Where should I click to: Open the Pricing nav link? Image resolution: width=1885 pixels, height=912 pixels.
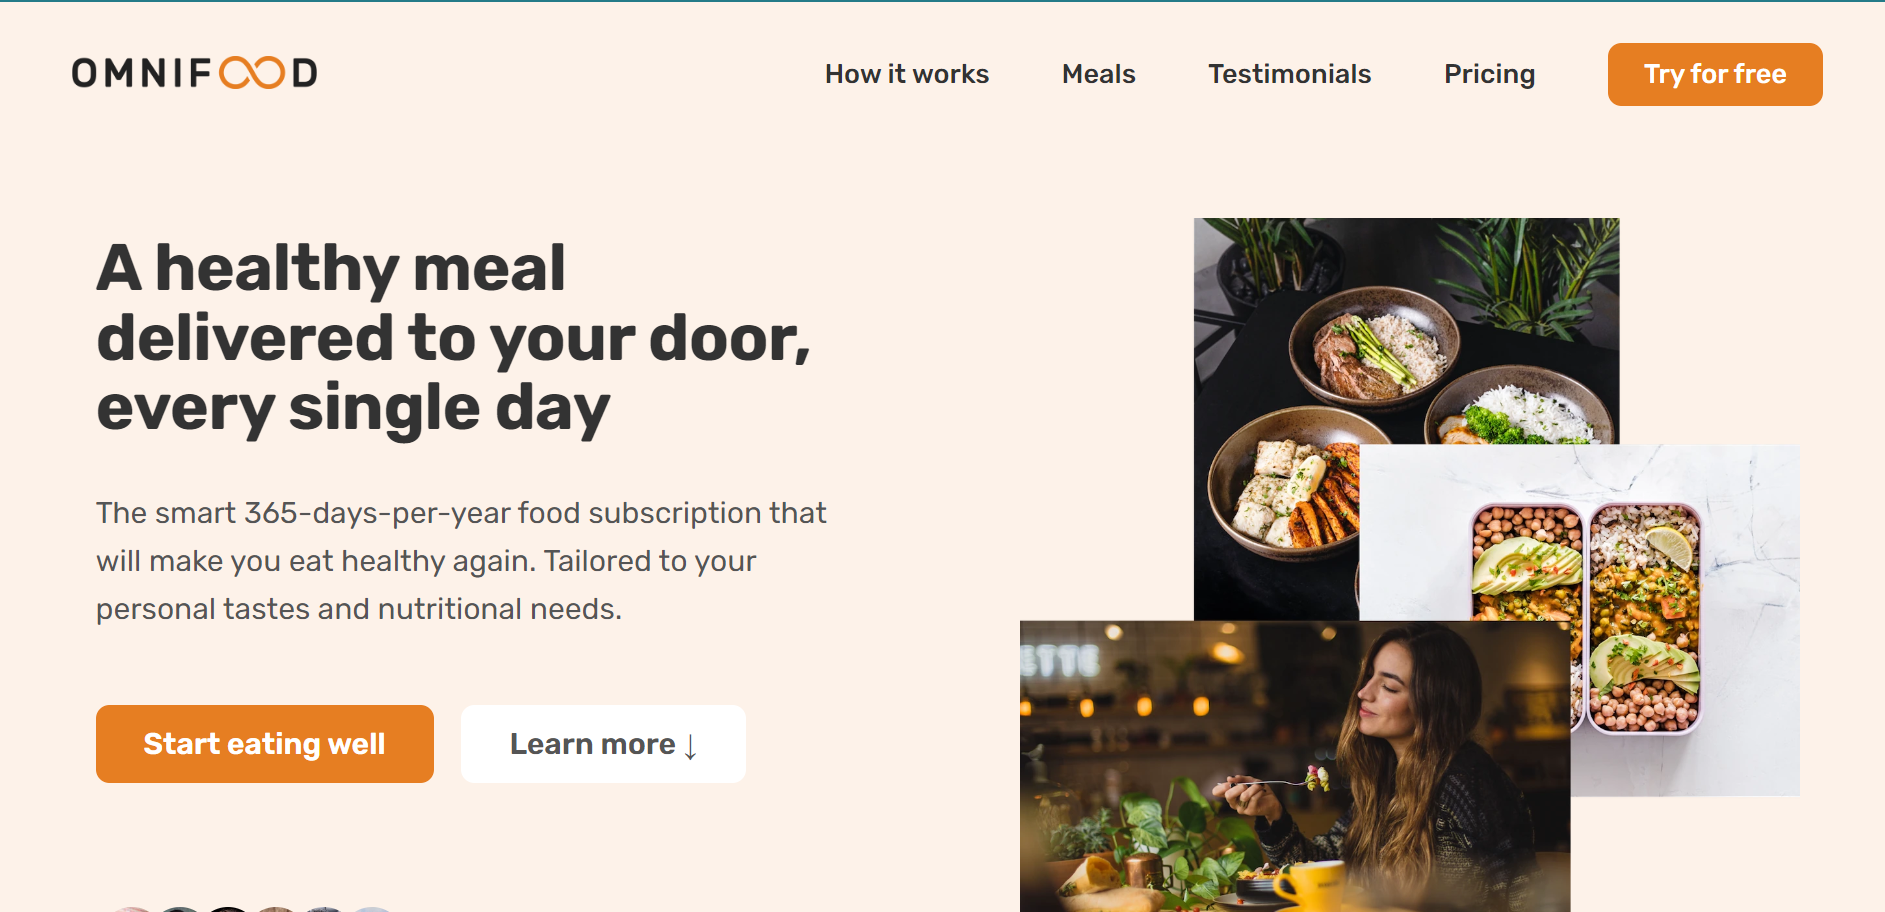click(x=1489, y=74)
